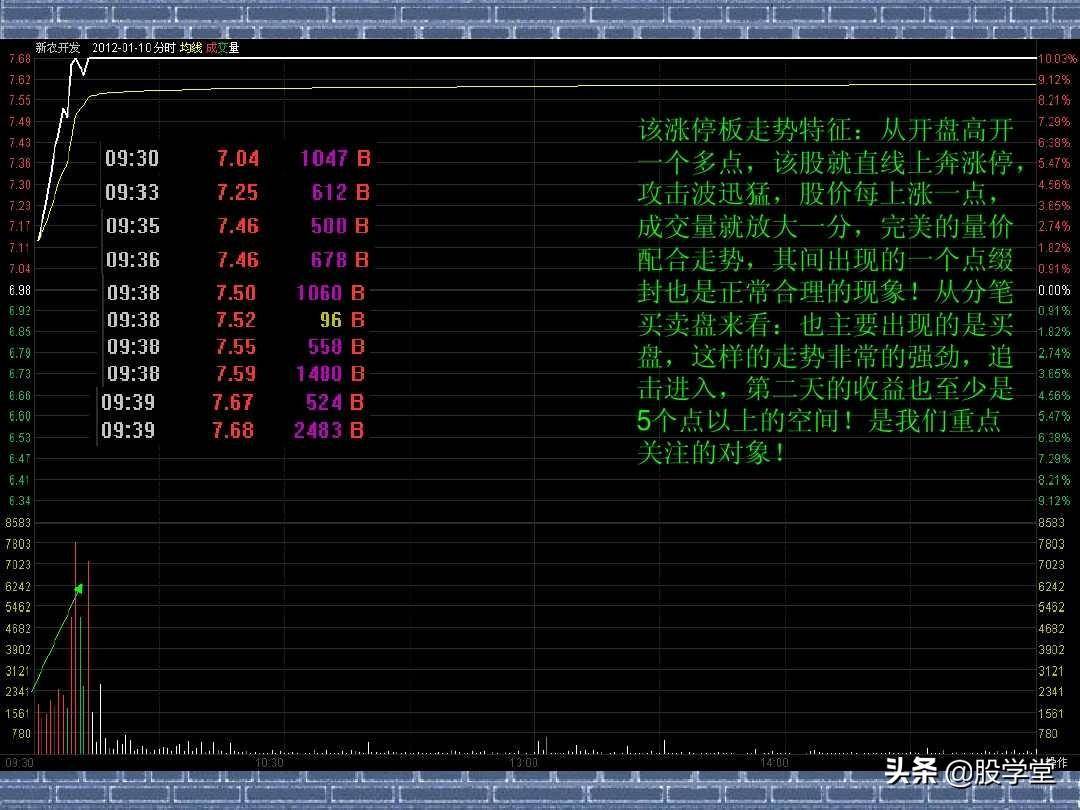Screen dimensions: 1080x810
Task: Select the 09:33 tick row time
Action: click(132, 192)
